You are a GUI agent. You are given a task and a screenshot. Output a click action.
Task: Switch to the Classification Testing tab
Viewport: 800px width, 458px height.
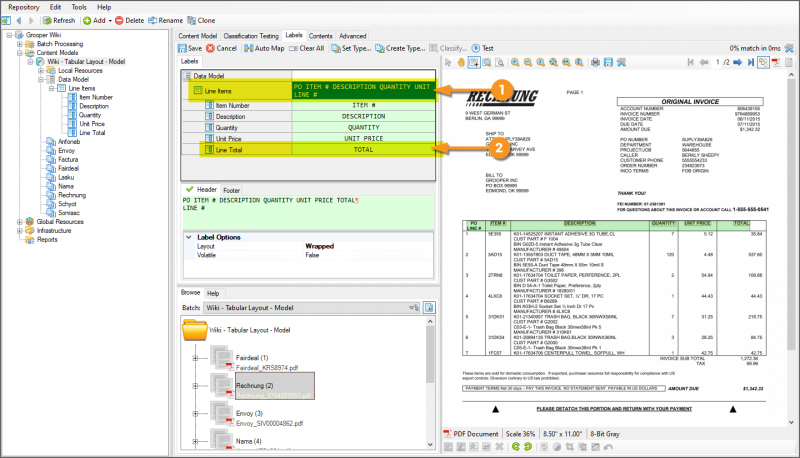point(251,35)
